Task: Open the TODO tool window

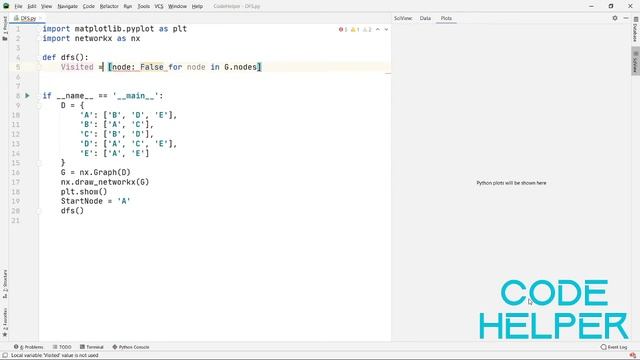Action: point(62,347)
